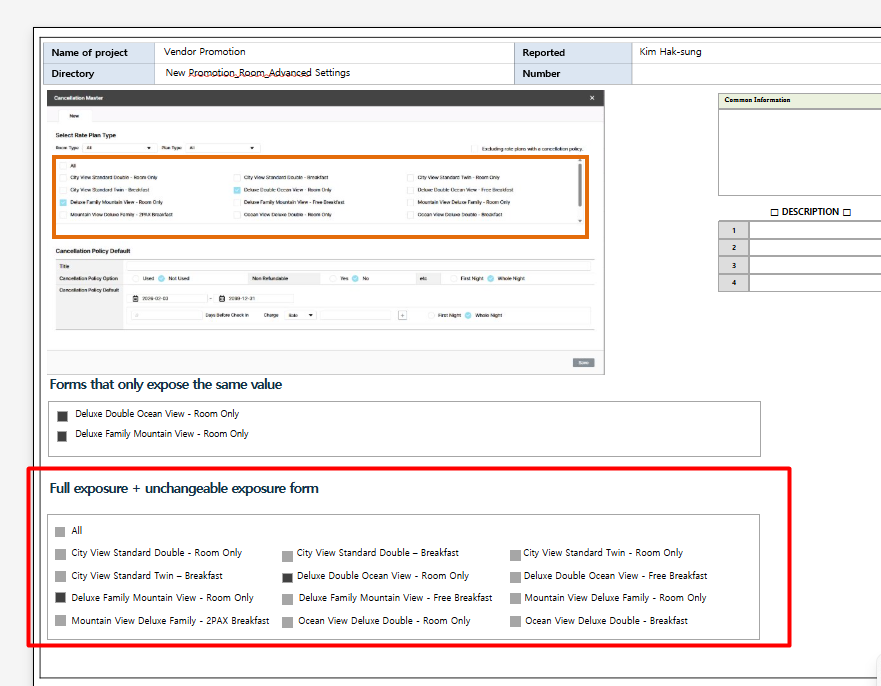Check the All checkbox in the Cancellation Master dialog
This screenshot has height=686, width=881.
click(63, 166)
